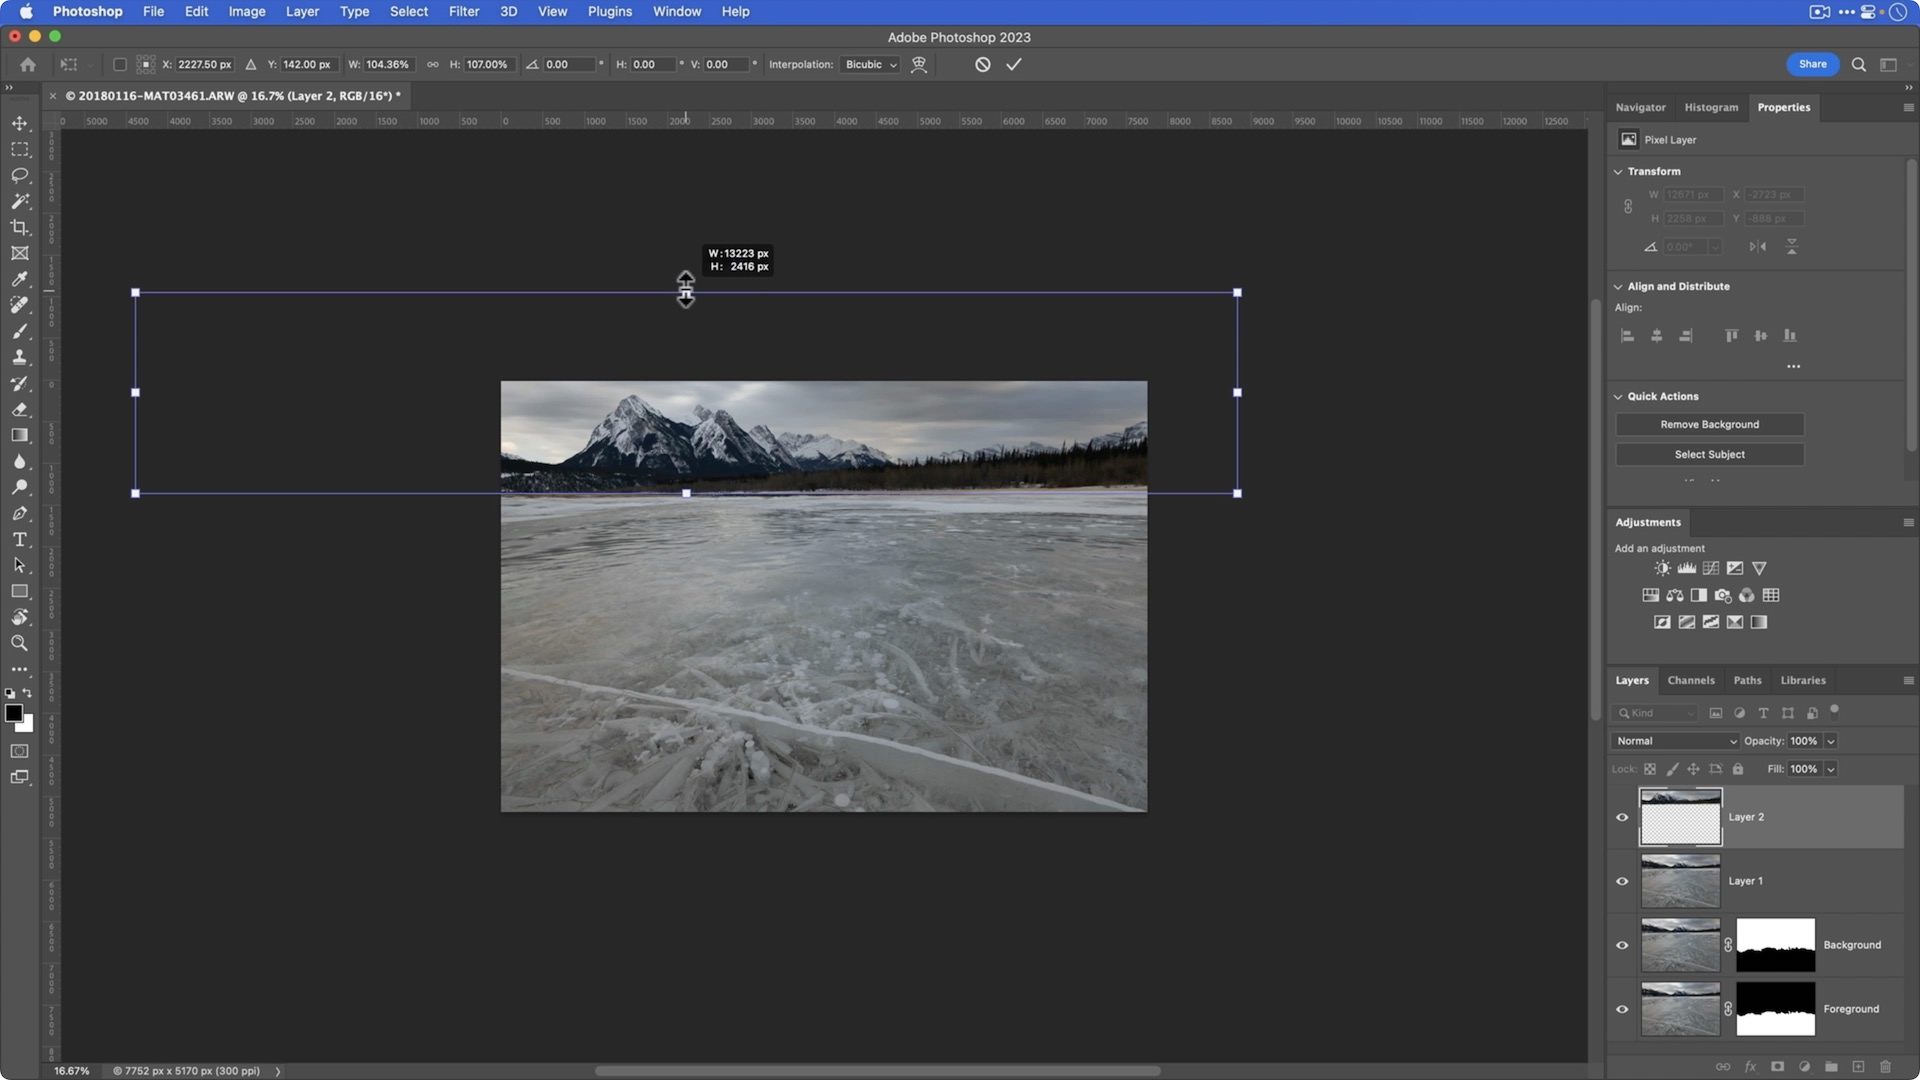Select the Horizontal Type tool

point(19,539)
